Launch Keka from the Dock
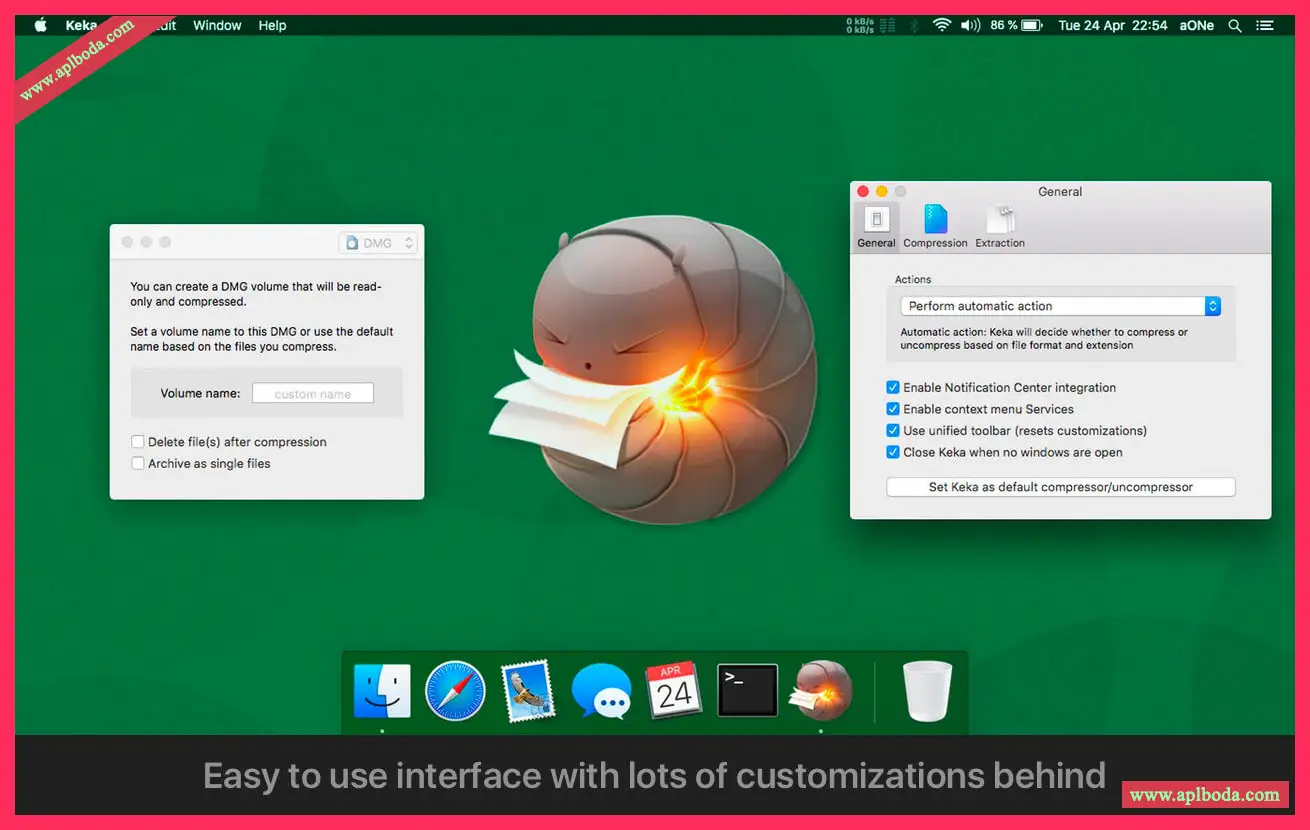 pos(821,691)
